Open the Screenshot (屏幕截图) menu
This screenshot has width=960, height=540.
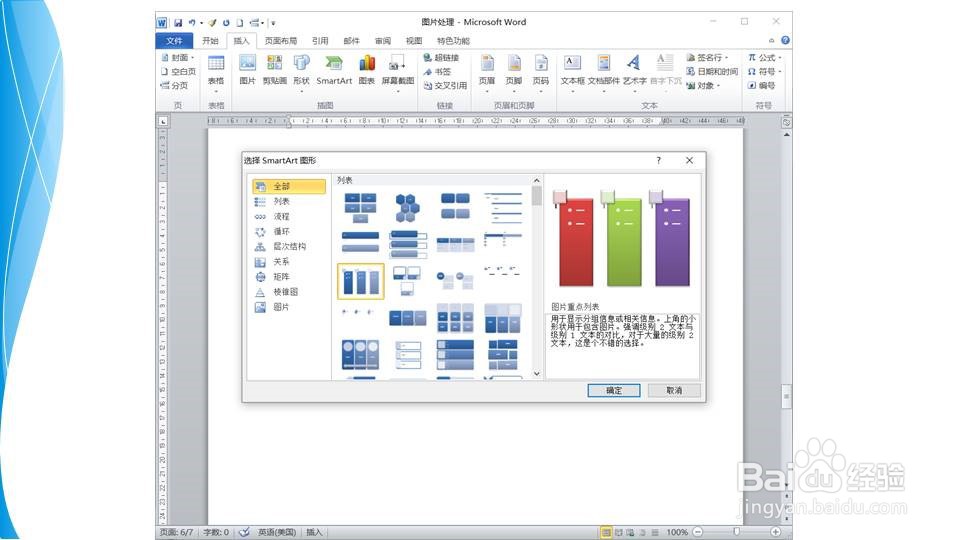pyautogui.click(x=398, y=71)
